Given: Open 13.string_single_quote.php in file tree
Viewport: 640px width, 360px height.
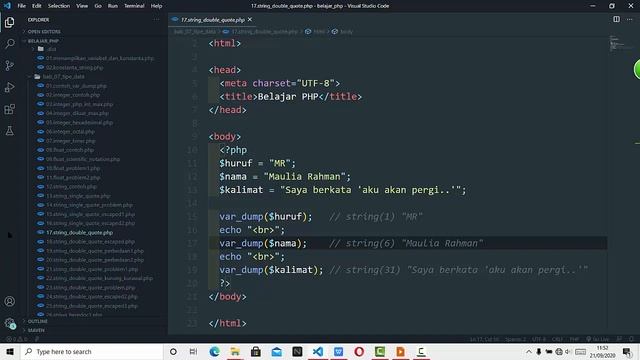Looking at the screenshot, I should point(78,196).
